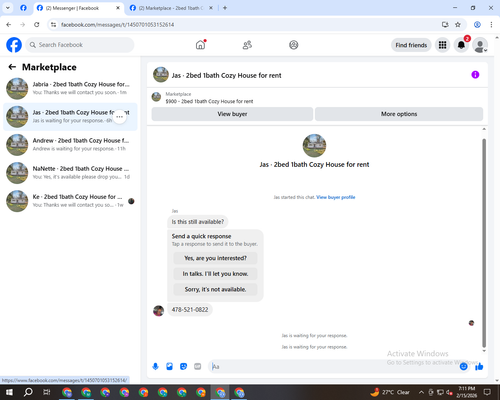Image resolution: width=500 pixels, height=400 pixels.
Task: Send a thumbs up like
Action: tap(479, 367)
